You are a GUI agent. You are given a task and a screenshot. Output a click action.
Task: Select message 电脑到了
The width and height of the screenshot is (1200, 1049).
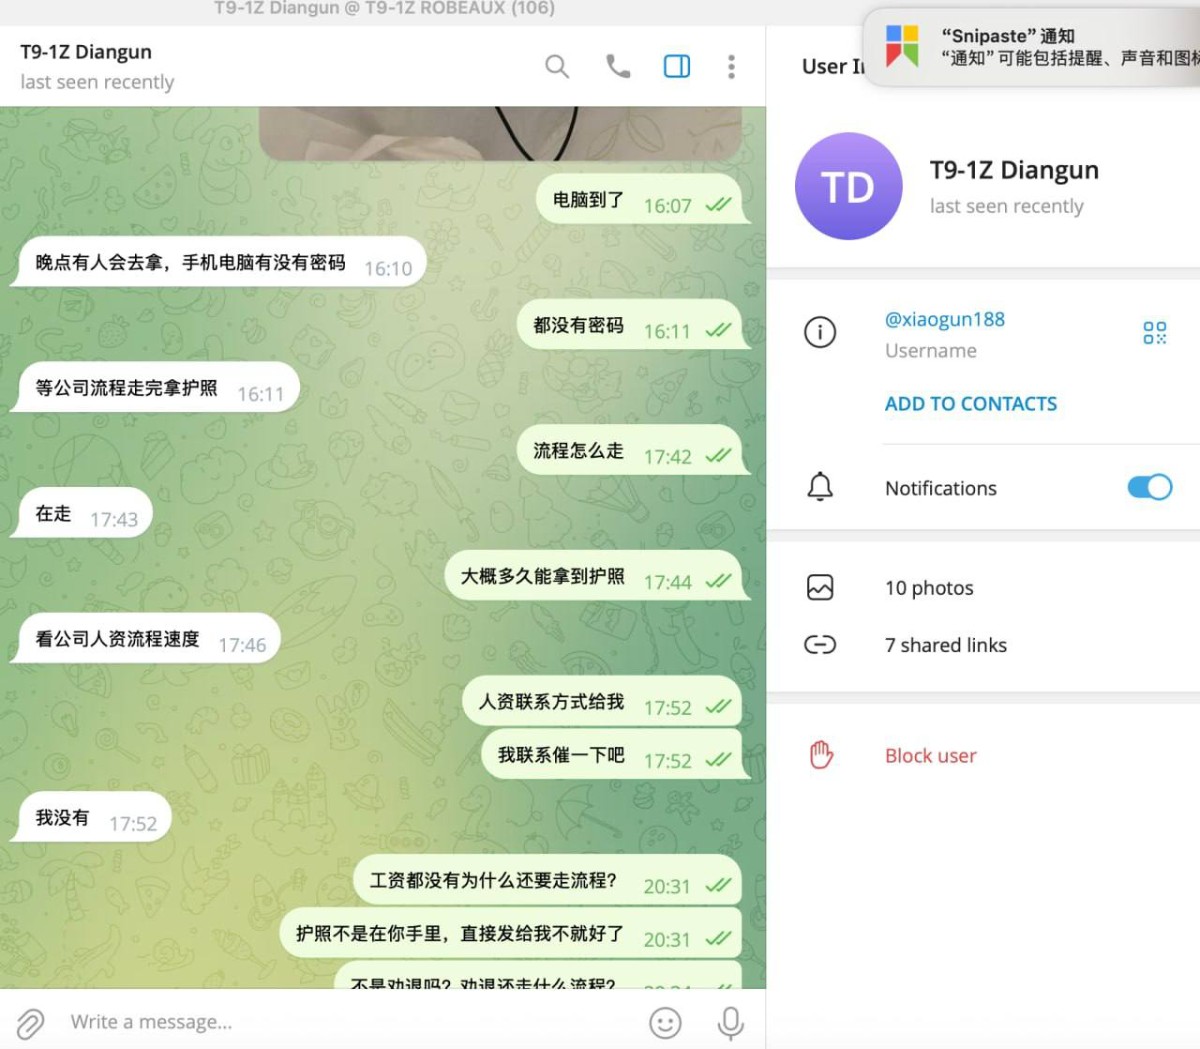coord(643,201)
